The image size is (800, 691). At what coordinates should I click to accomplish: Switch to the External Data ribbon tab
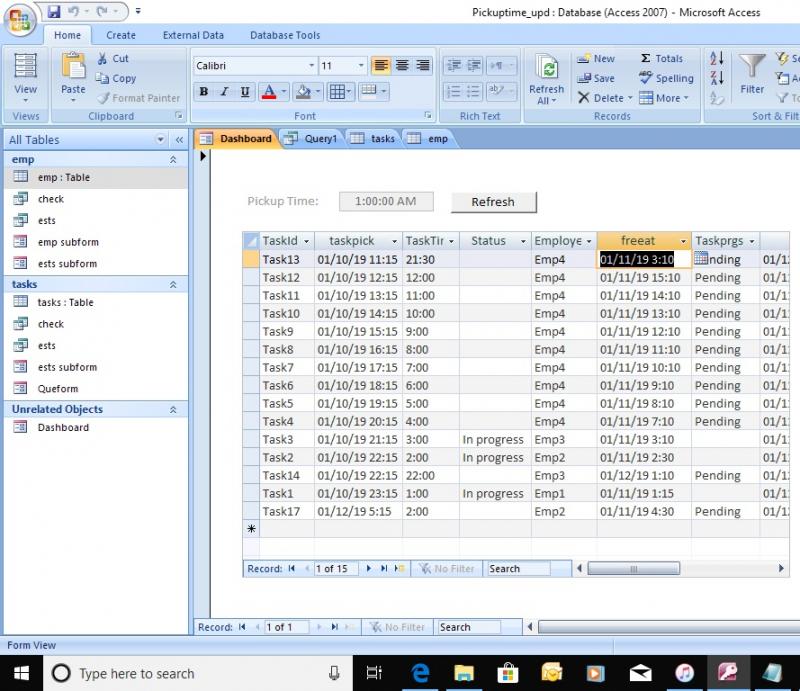193,35
